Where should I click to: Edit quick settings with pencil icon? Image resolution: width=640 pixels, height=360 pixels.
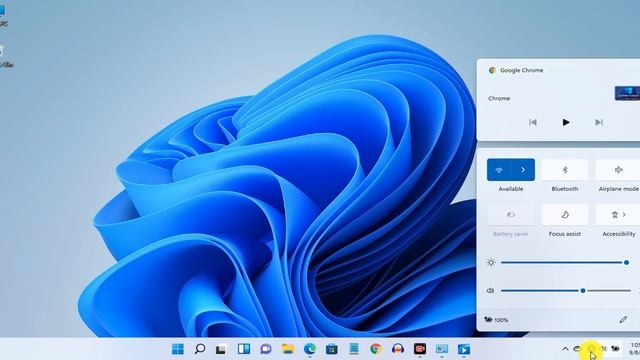click(623, 320)
